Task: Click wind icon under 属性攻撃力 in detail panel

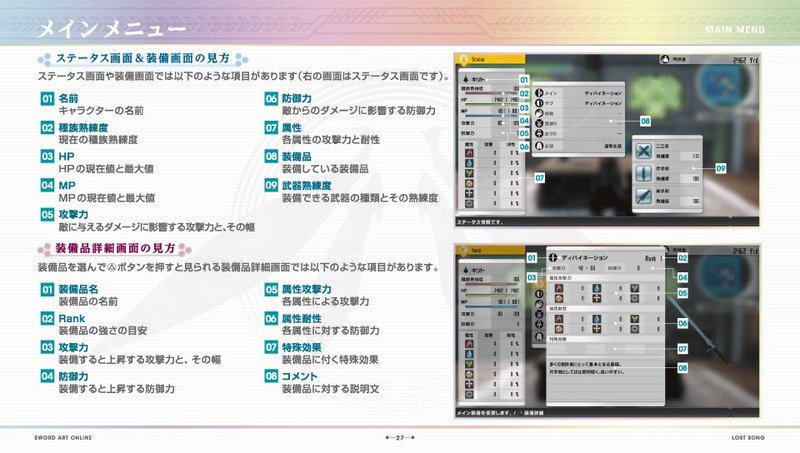Action: 634,288
